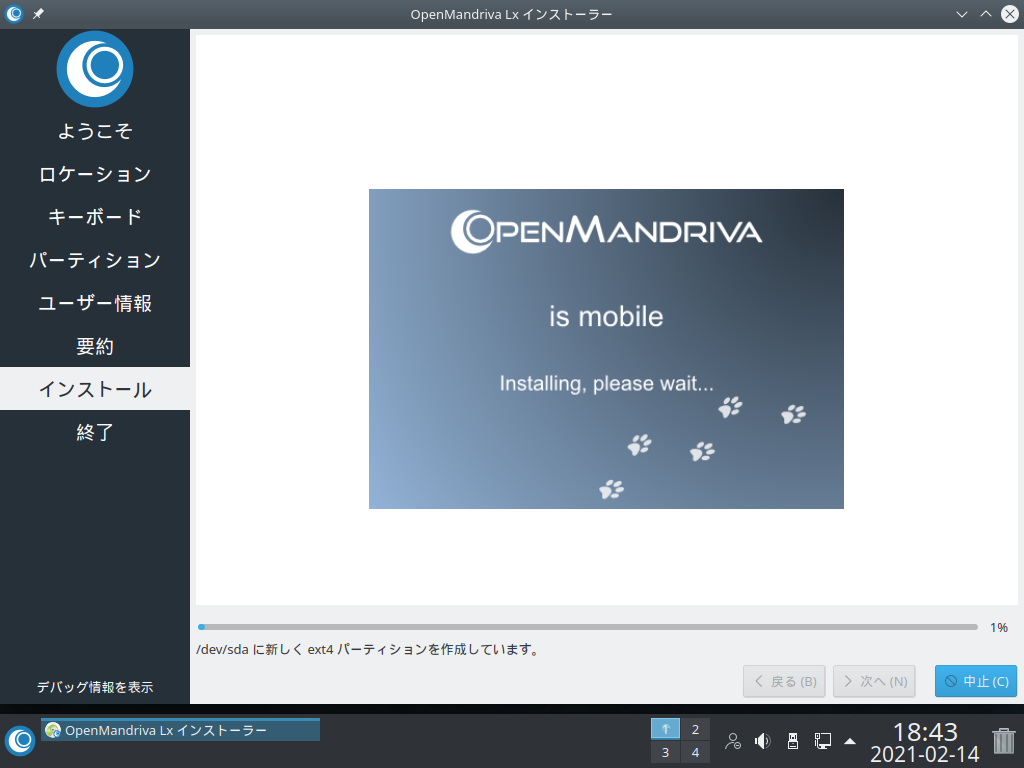Select the ロケーション step in the sidebar

pos(95,174)
